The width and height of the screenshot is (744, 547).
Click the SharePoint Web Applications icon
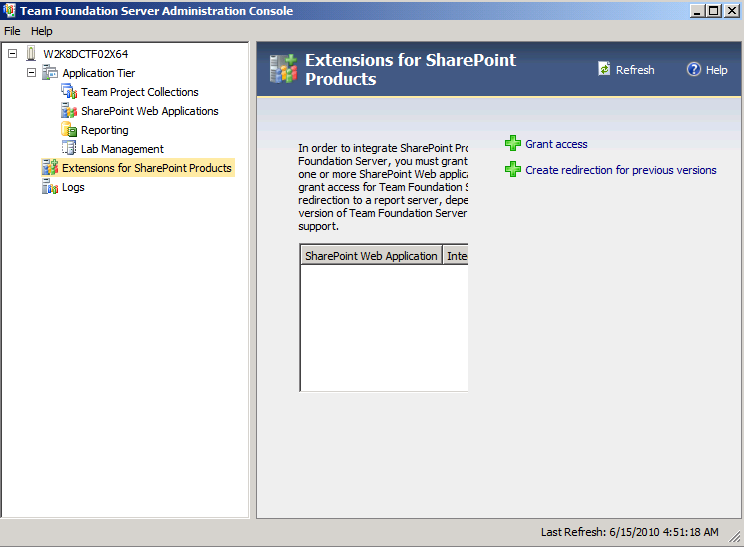point(69,111)
